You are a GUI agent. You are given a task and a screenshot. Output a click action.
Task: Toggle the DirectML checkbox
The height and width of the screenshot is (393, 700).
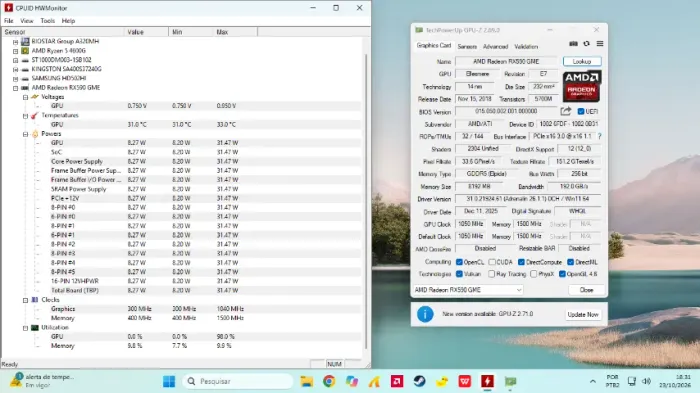[570, 262]
